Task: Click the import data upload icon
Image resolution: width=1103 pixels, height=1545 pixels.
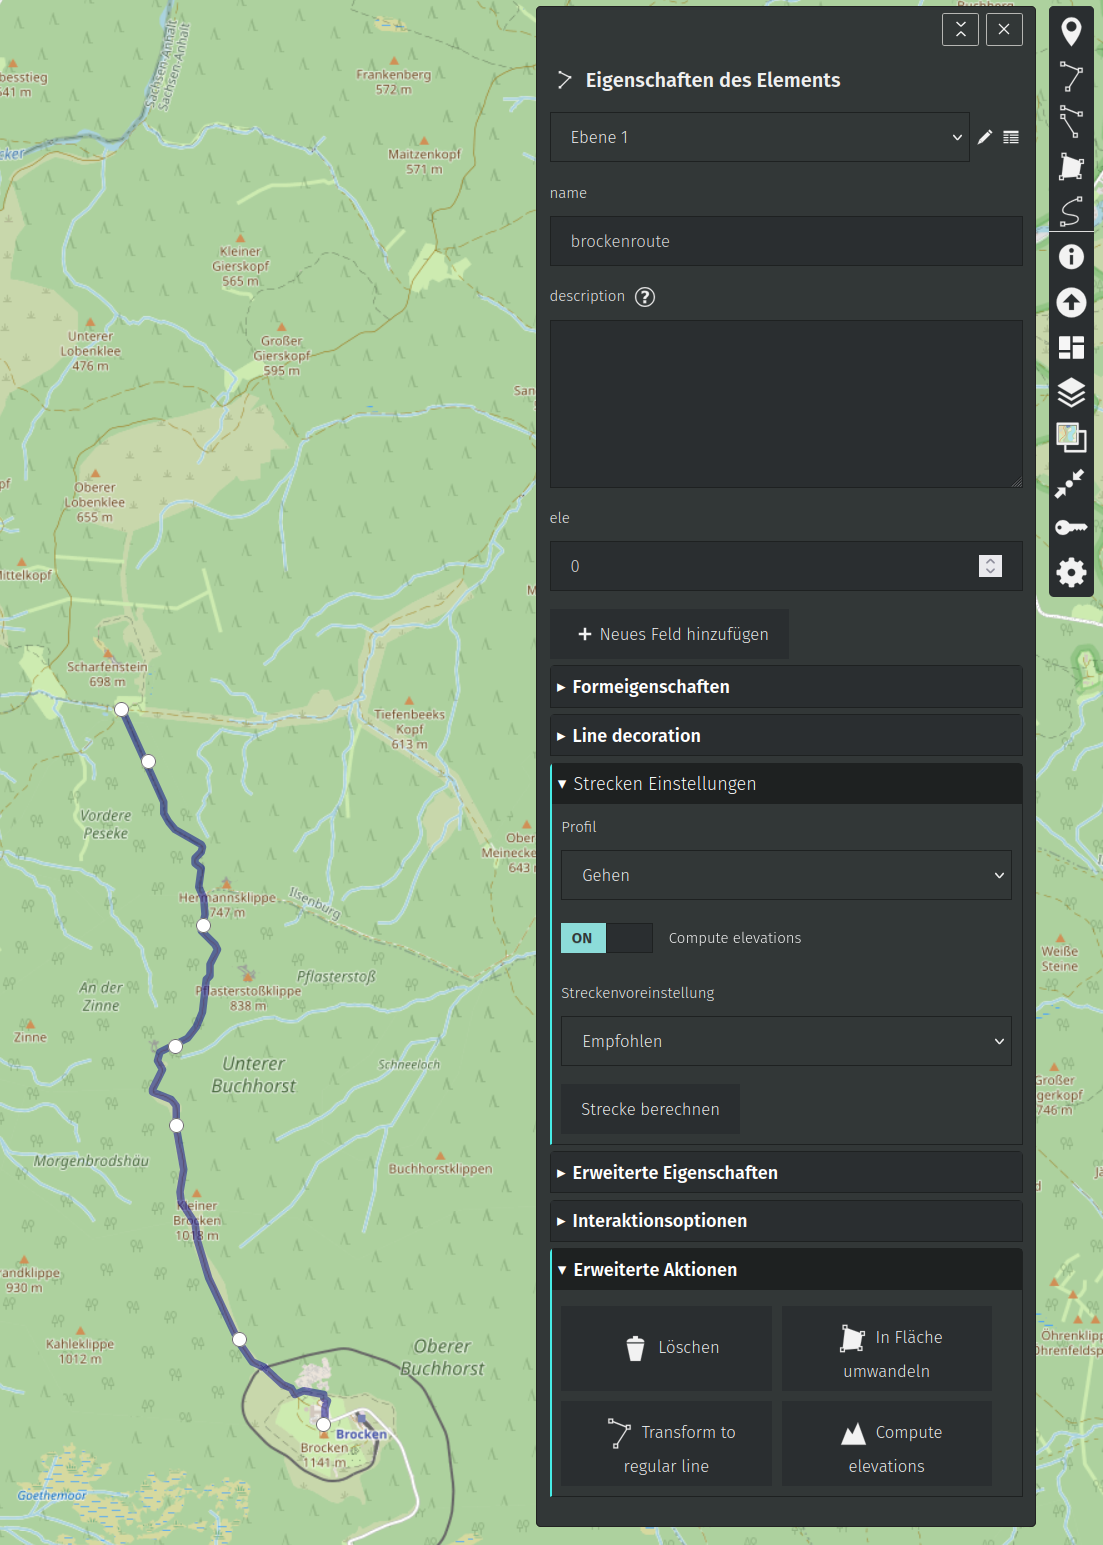Action: 1071,302
